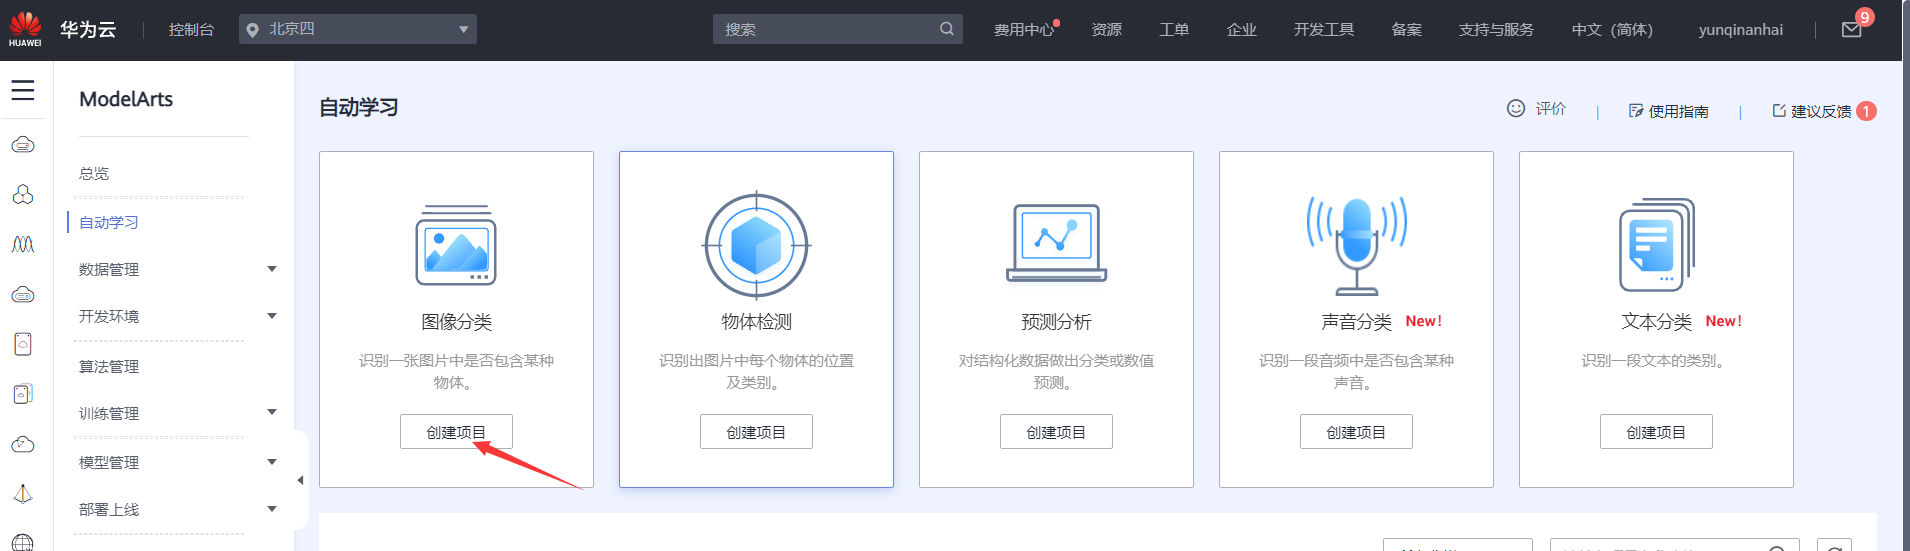Click the location pin icon beside 北京四
Screen dimensions: 1910x551
click(x=252, y=30)
